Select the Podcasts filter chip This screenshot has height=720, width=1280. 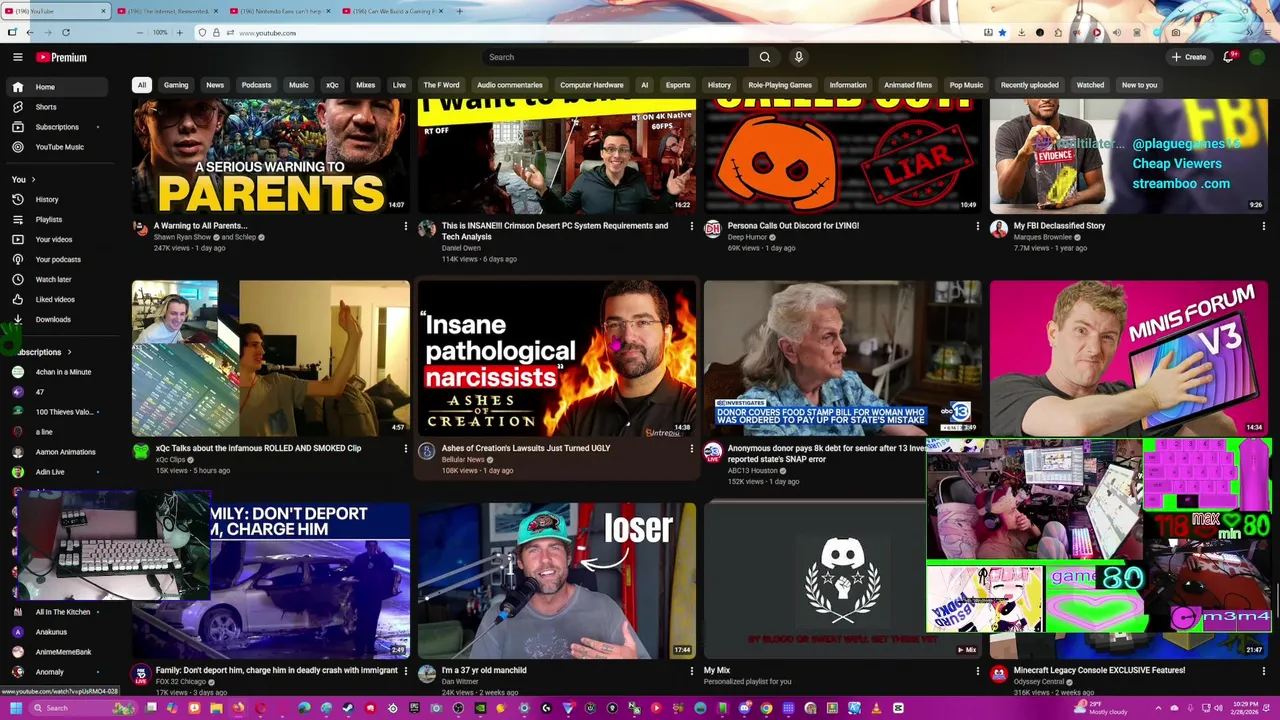click(256, 85)
